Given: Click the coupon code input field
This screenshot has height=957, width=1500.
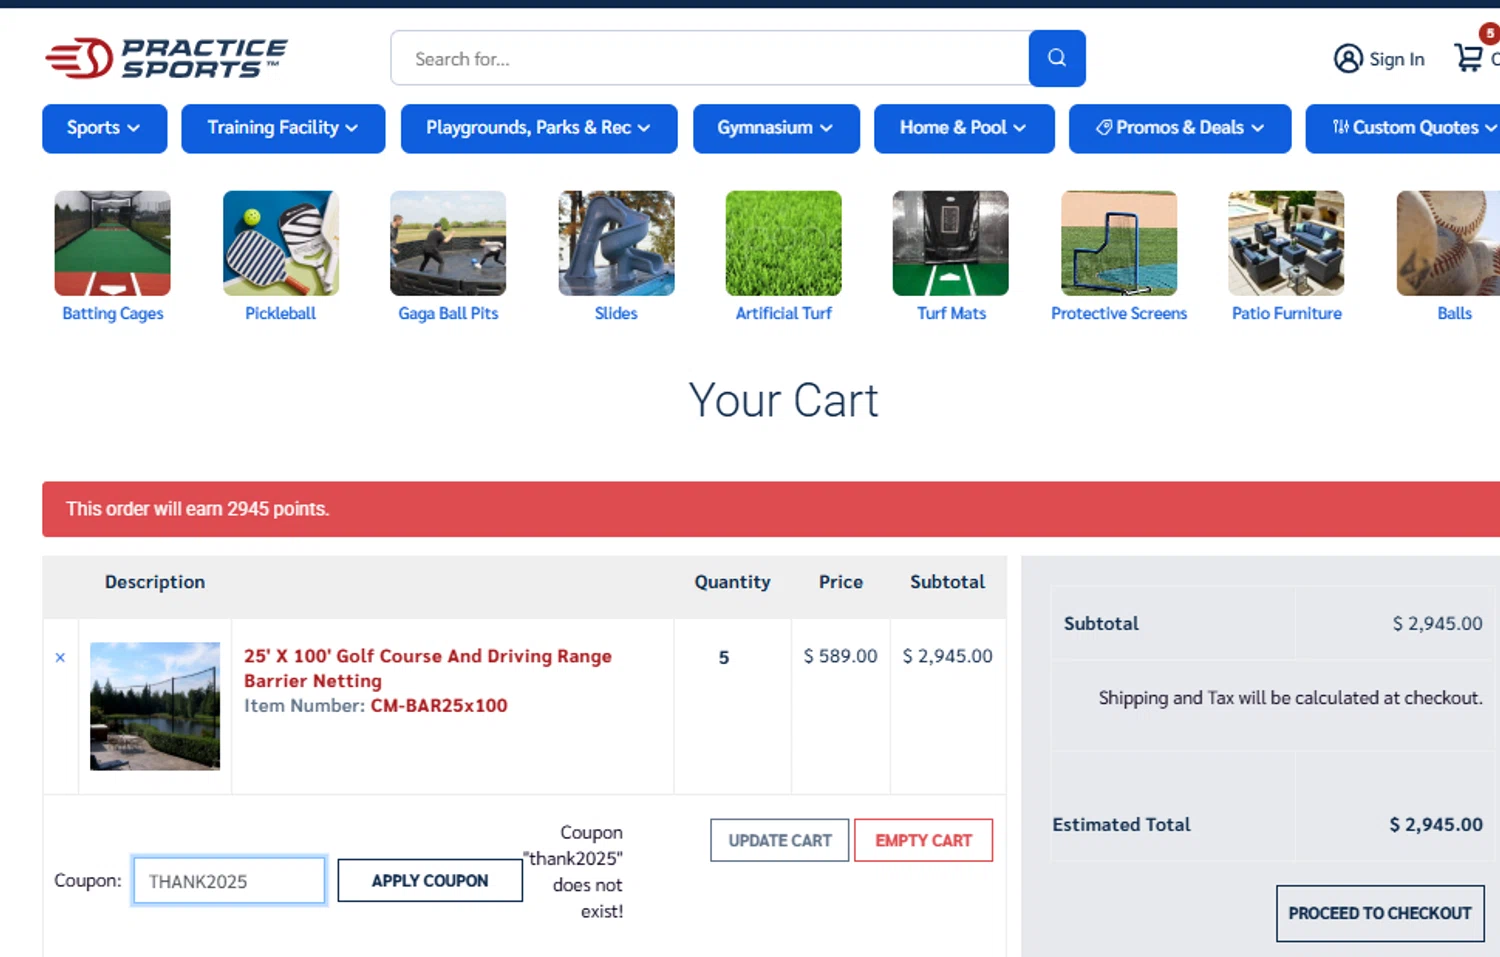Looking at the screenshot, I should tap(229, 881).
